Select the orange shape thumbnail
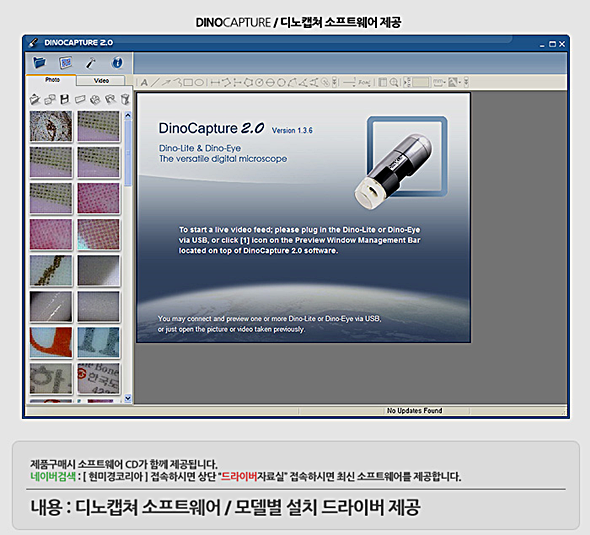The width and height of the screenshot is (590, 535). tap(51, 342)
